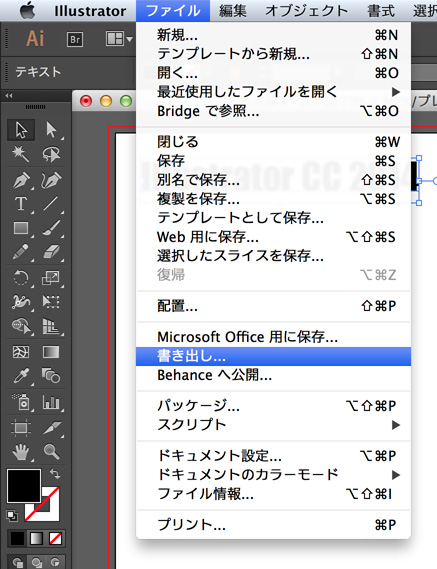The width and height of the screenshot is (437, 569).
Task: Select the Rotate tool
Action: tap(21, 278)
